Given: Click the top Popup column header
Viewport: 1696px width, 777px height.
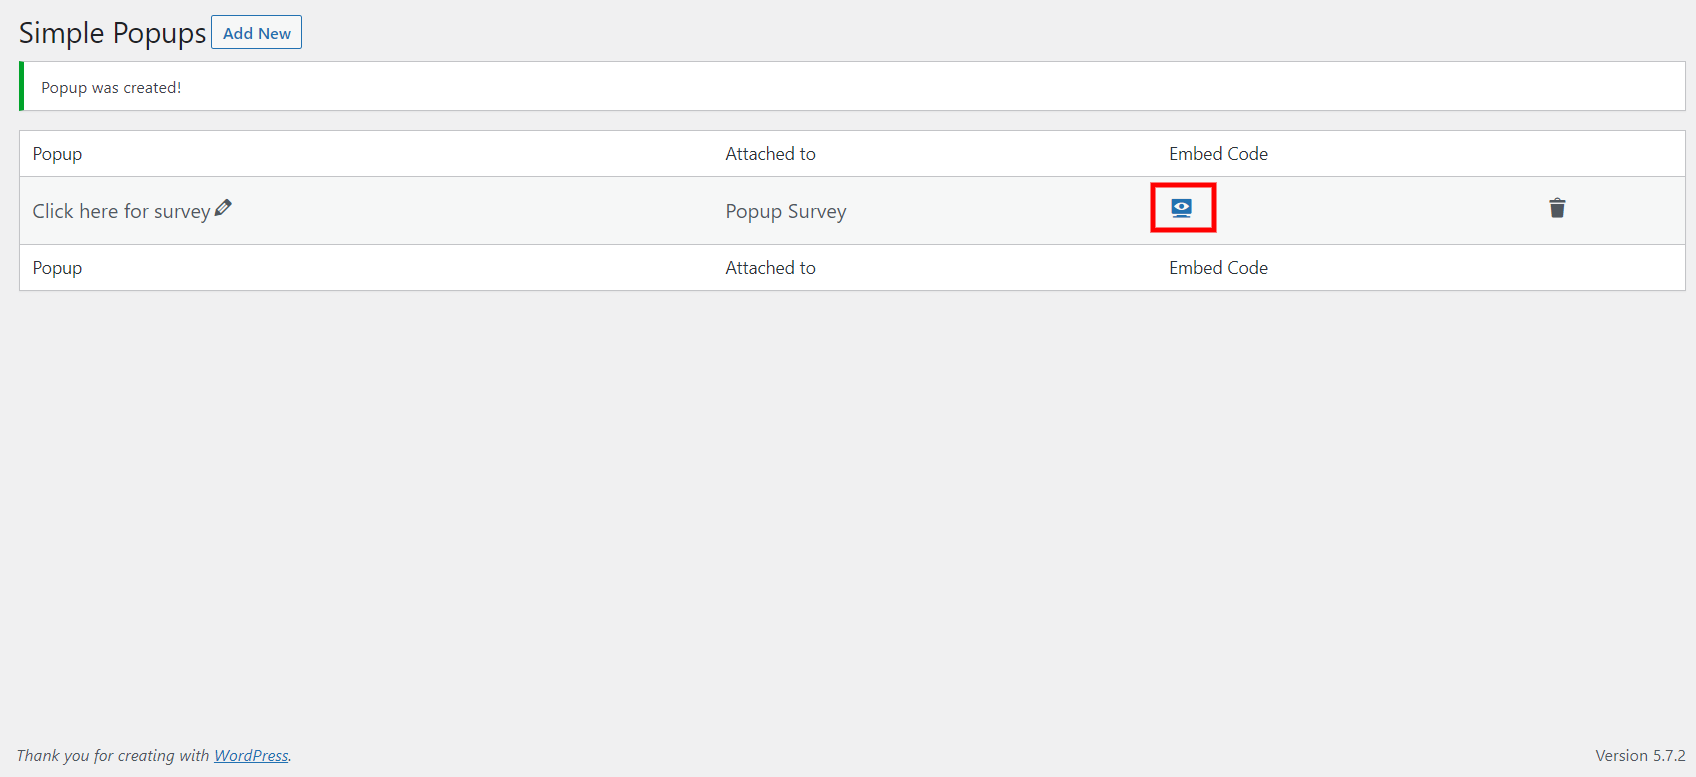Looking at the screenshot, I should [57, 154].
